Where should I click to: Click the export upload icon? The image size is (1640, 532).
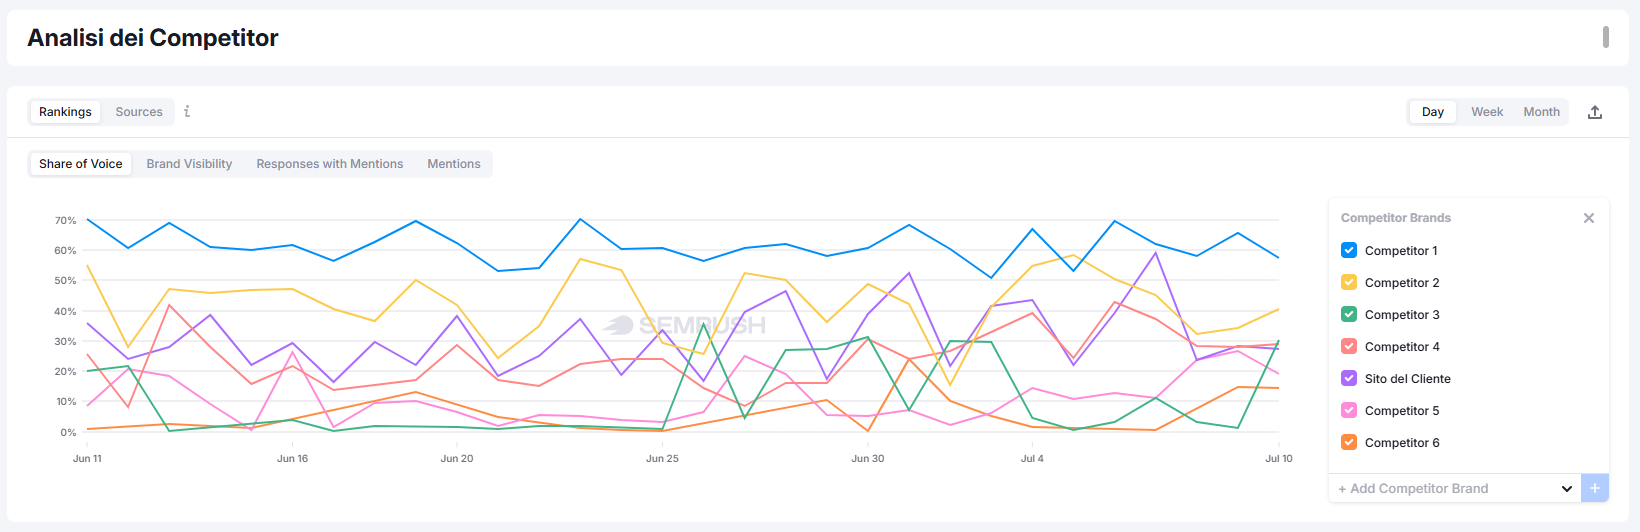[x=1595, y=112]
